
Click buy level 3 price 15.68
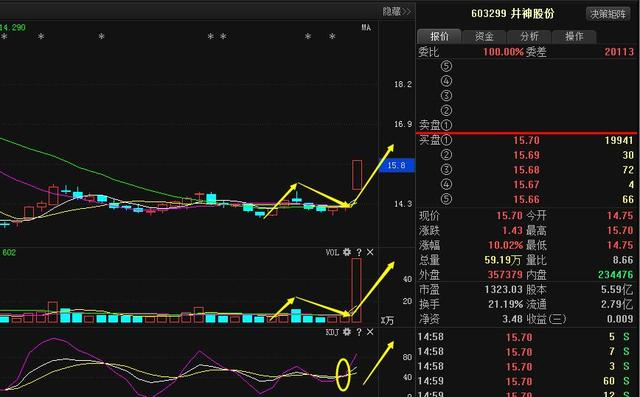(526, 170)
